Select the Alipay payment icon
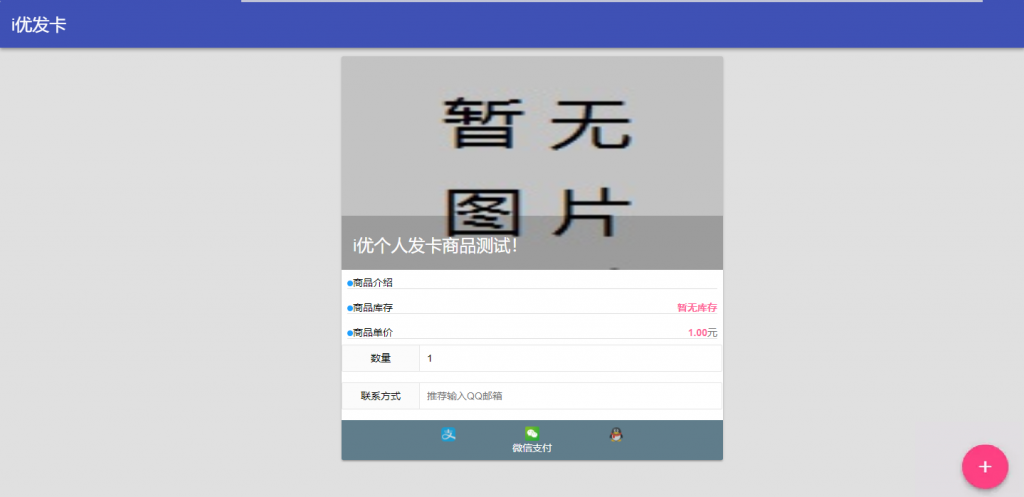Viewport: 1024px width, 497px height. point(450,434)
